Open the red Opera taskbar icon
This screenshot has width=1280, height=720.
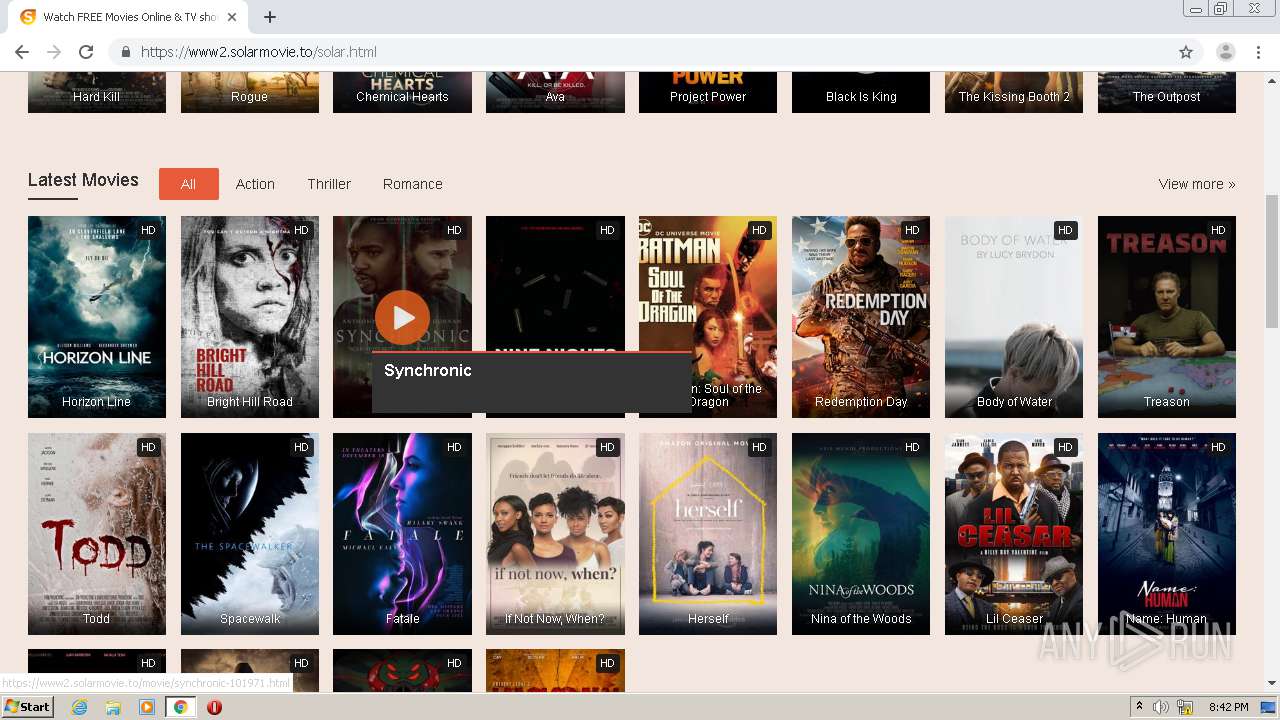(214, 707)
